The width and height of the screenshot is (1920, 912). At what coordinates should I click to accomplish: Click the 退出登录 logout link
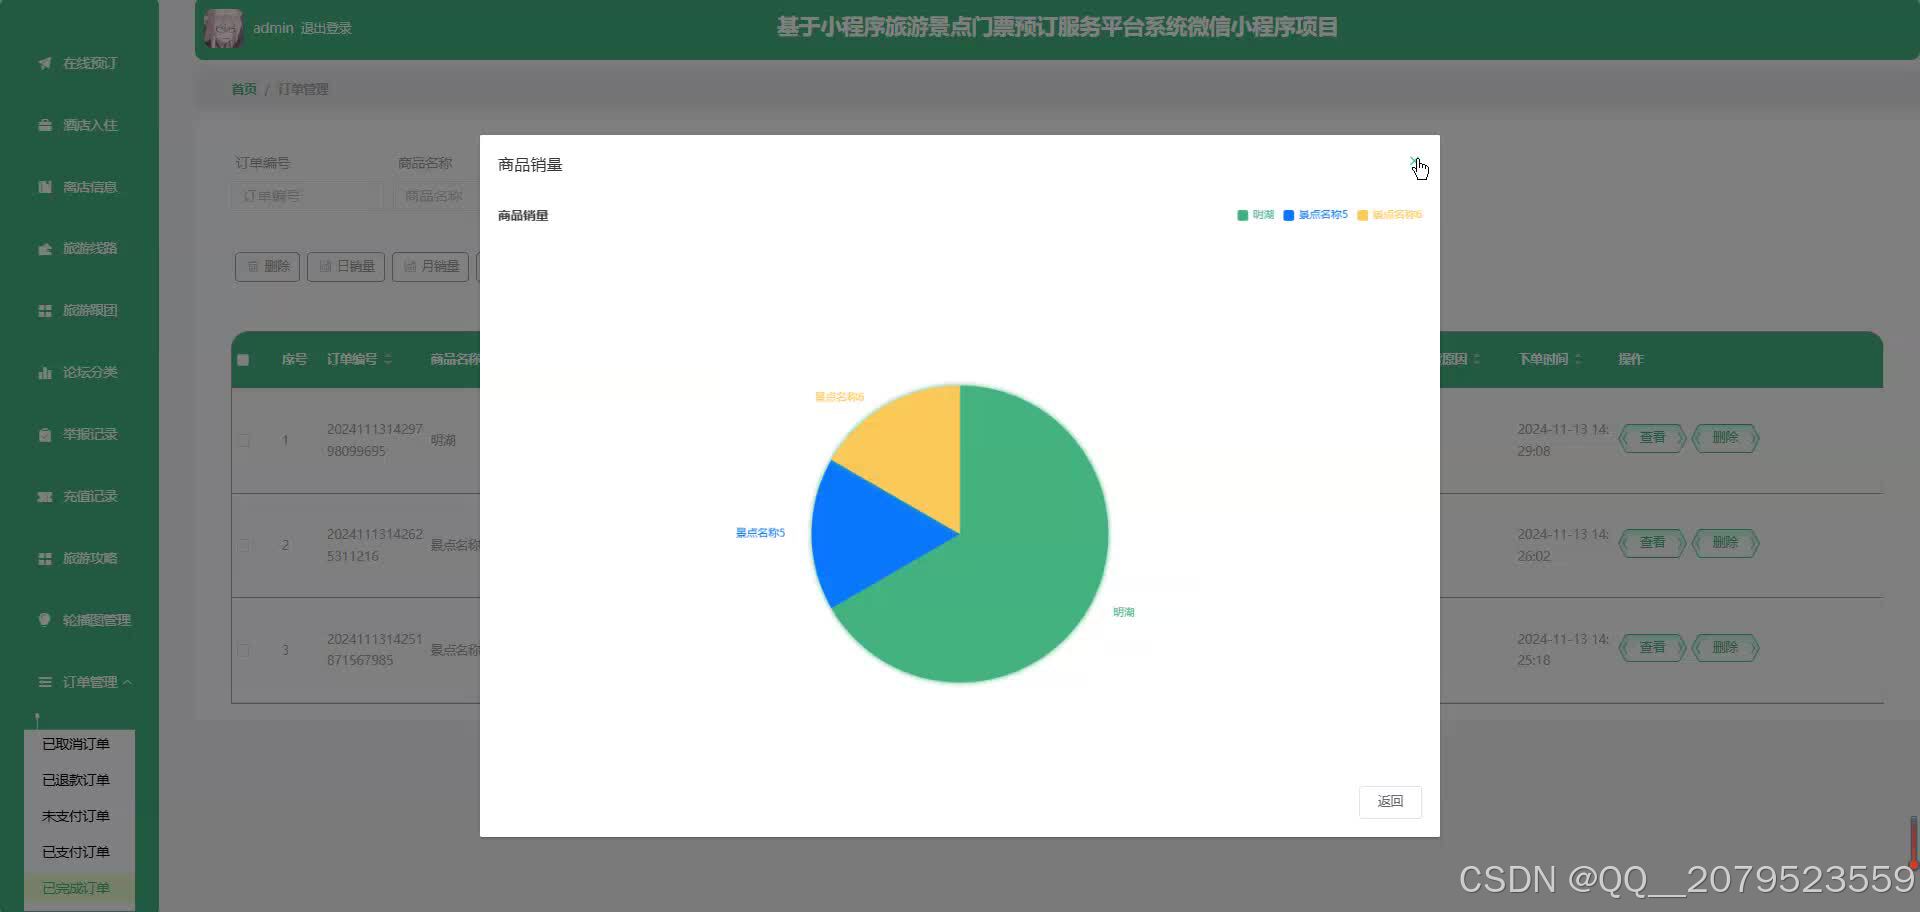tap(326, 28)
